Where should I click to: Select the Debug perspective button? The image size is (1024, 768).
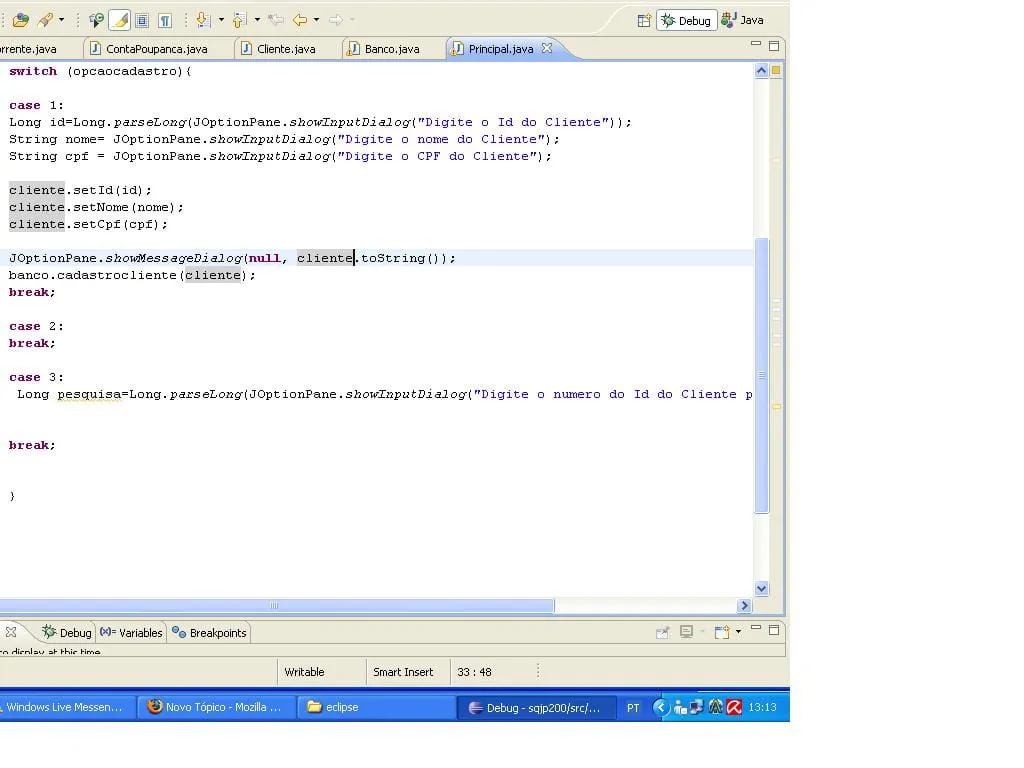point(686,20)
